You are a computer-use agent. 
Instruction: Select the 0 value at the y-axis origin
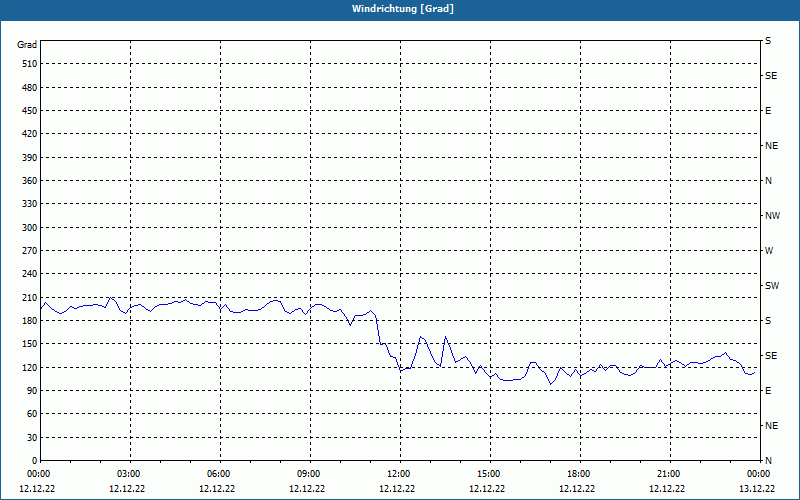point(34,461)
